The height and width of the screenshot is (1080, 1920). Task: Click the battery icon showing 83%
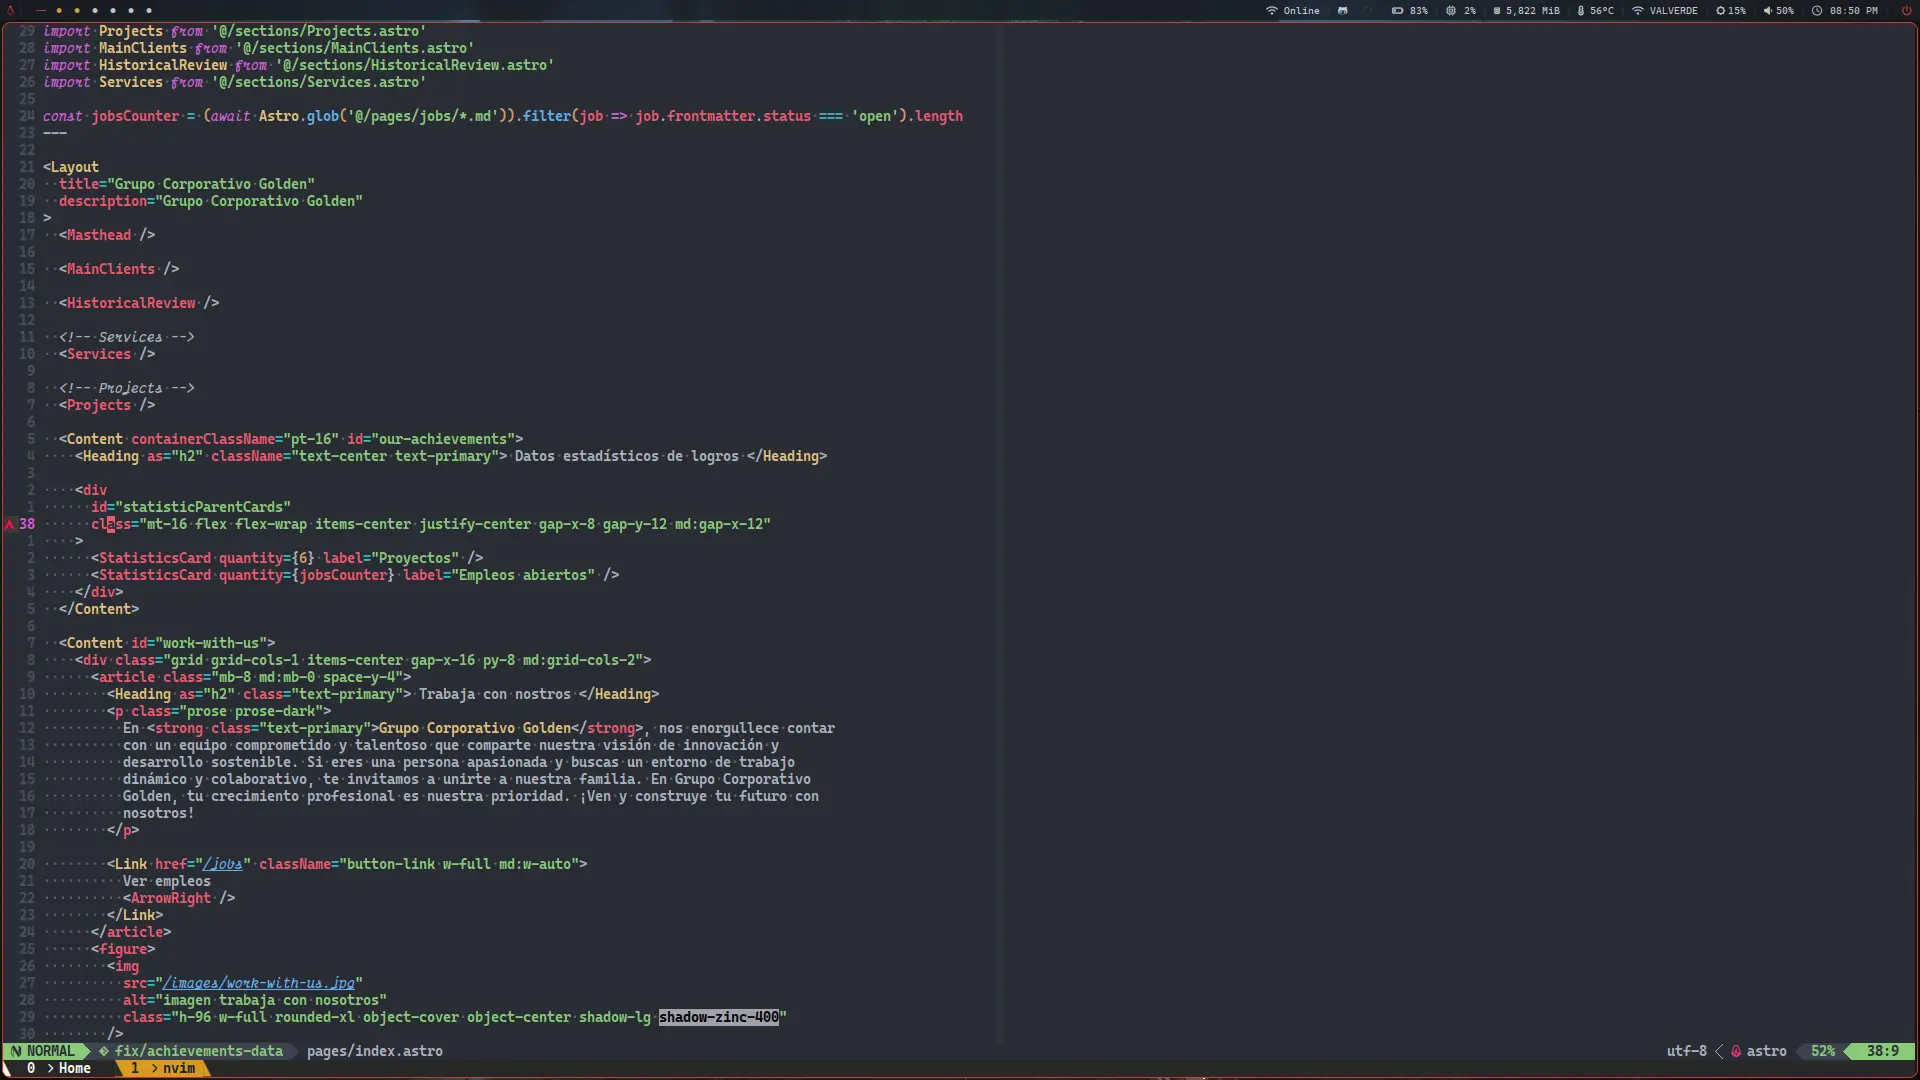(1397, 10)
